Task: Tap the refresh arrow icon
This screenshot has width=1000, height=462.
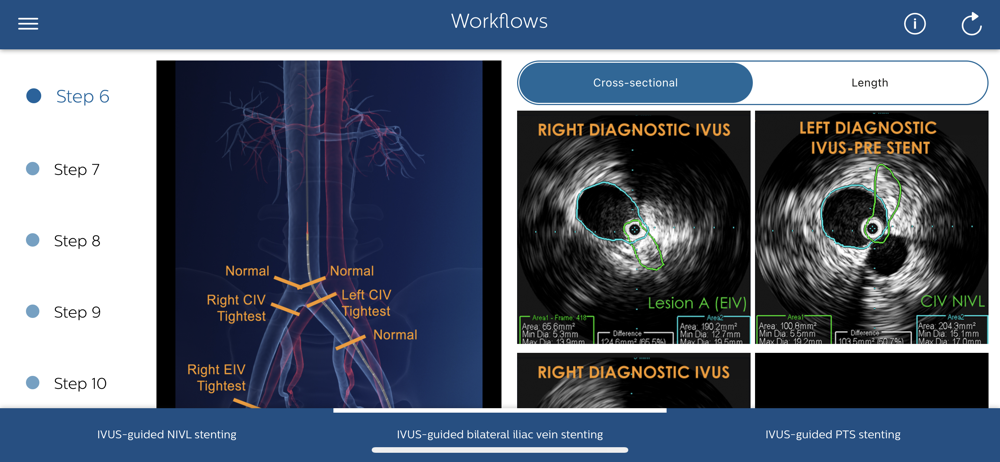Action: click(971, 24)
